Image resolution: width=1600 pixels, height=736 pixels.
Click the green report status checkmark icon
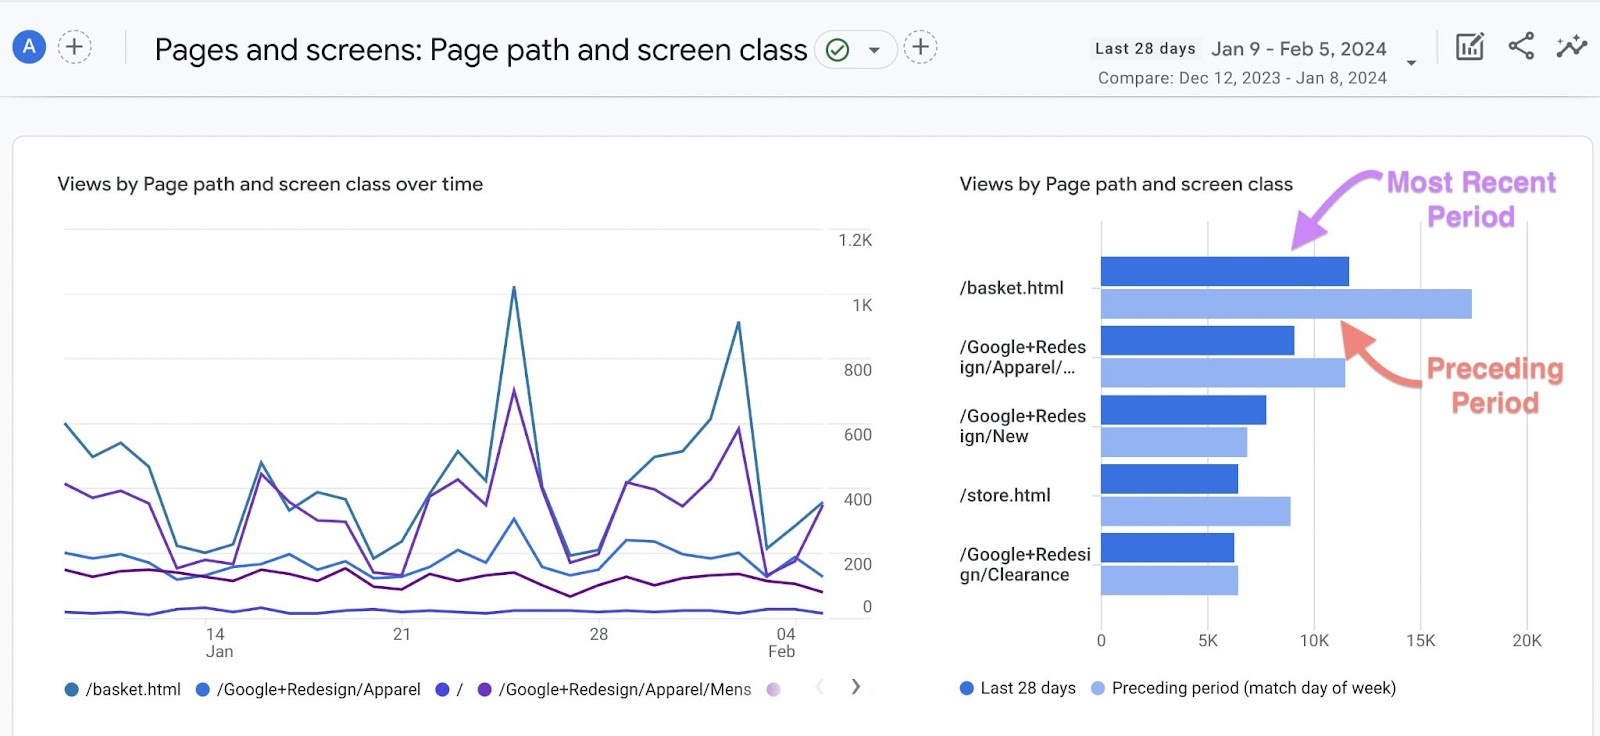pyautogui.click(x=838, y=50)
